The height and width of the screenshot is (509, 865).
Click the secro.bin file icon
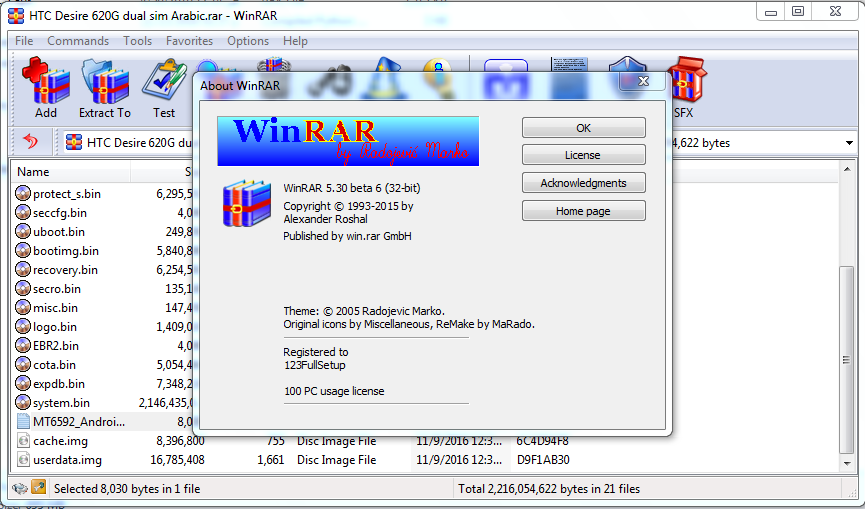(x=23, y=288)
